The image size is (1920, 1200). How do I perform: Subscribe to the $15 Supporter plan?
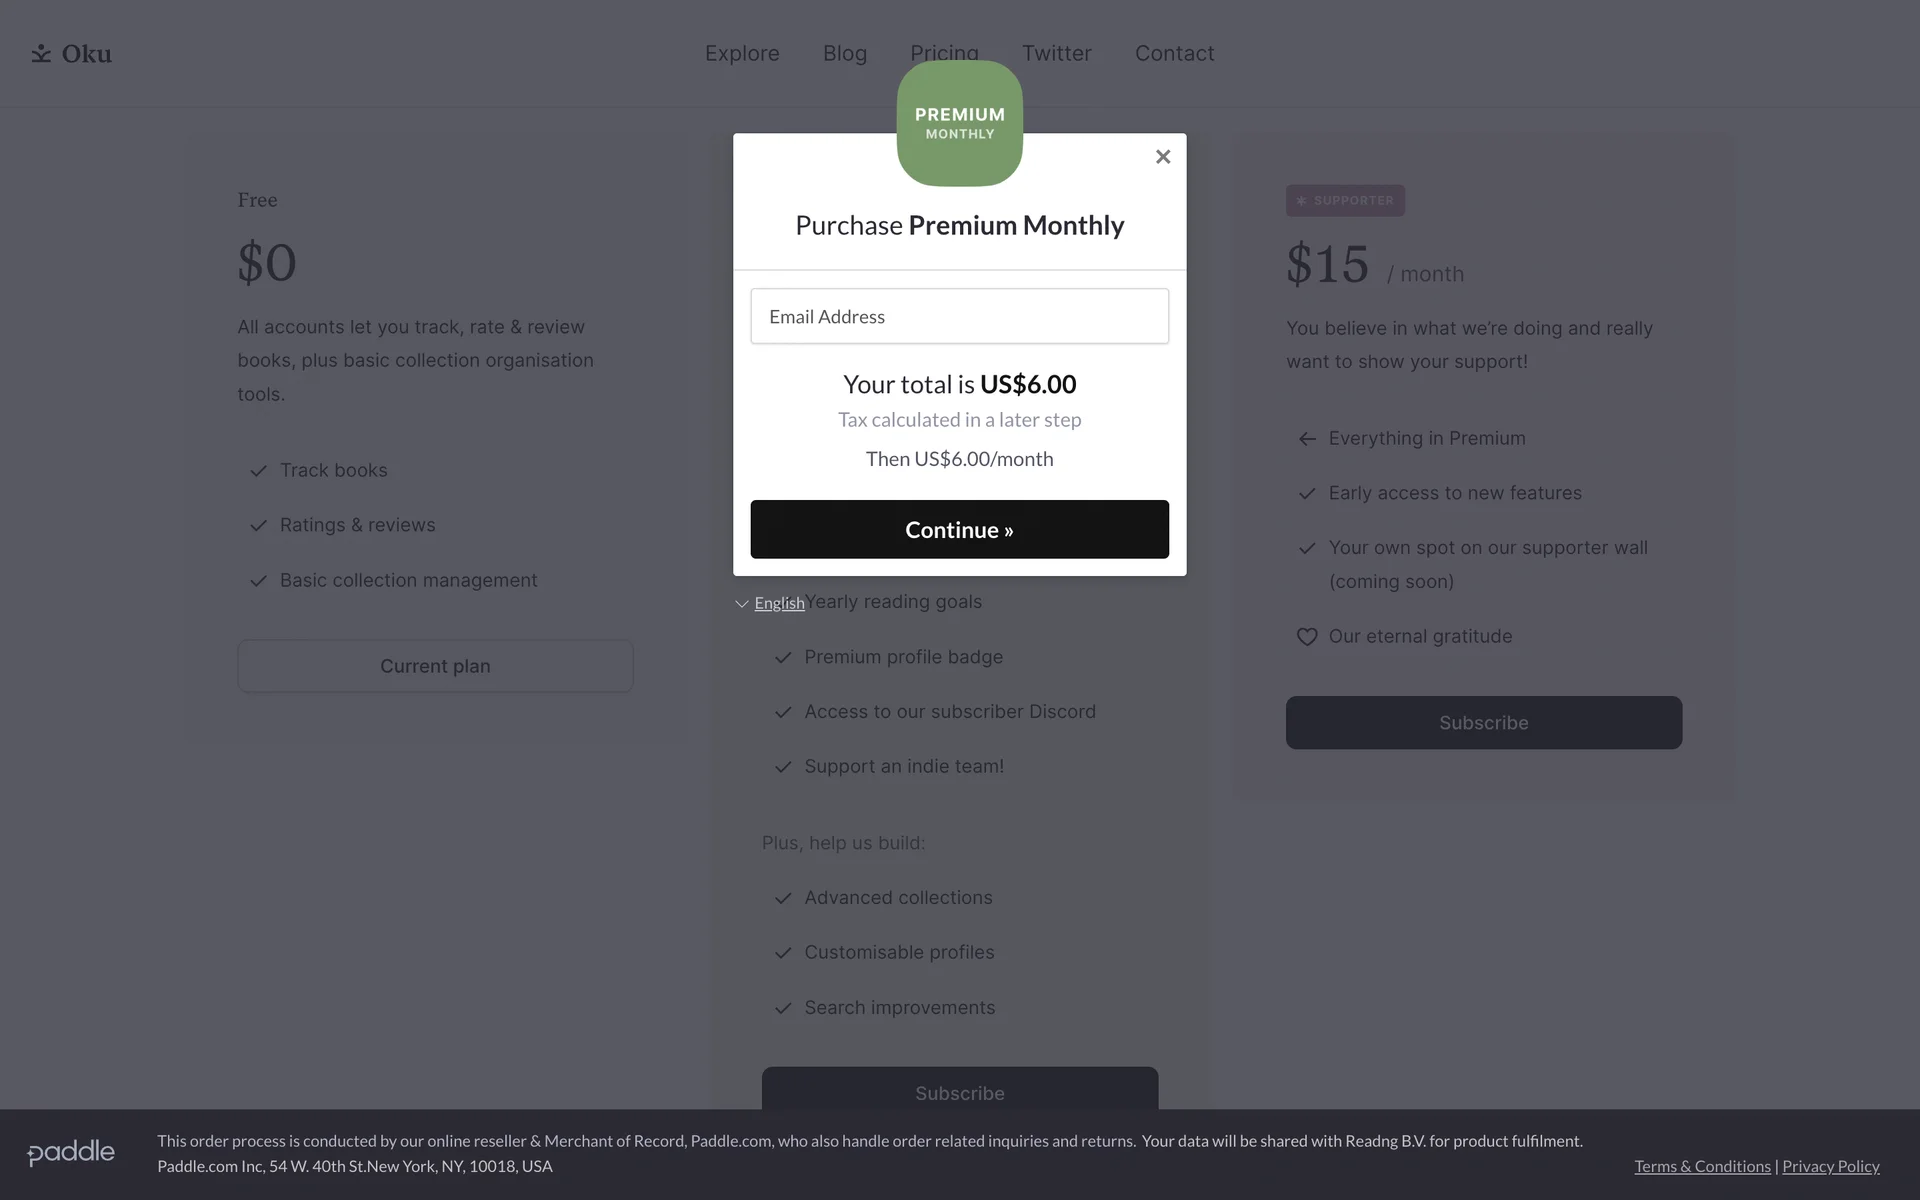click(1483, 723)
